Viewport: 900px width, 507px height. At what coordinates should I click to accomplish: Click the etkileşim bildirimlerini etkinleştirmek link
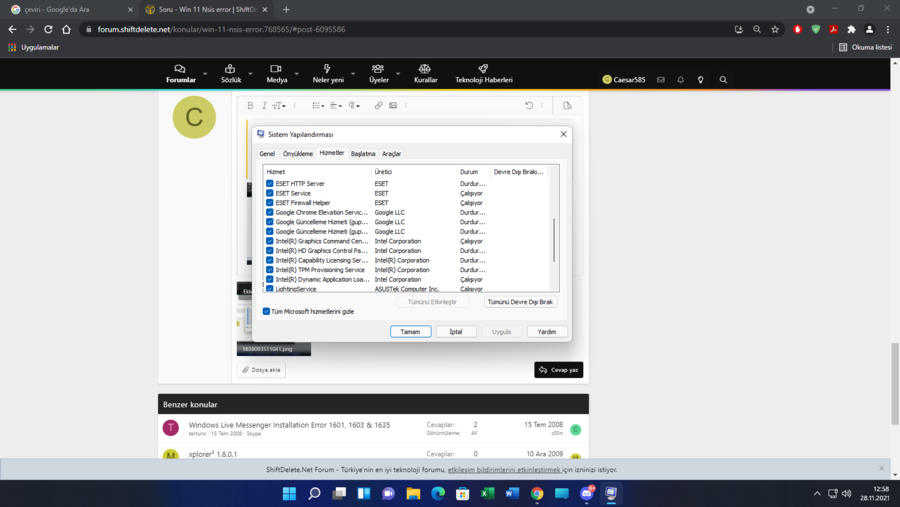point(503,470)
